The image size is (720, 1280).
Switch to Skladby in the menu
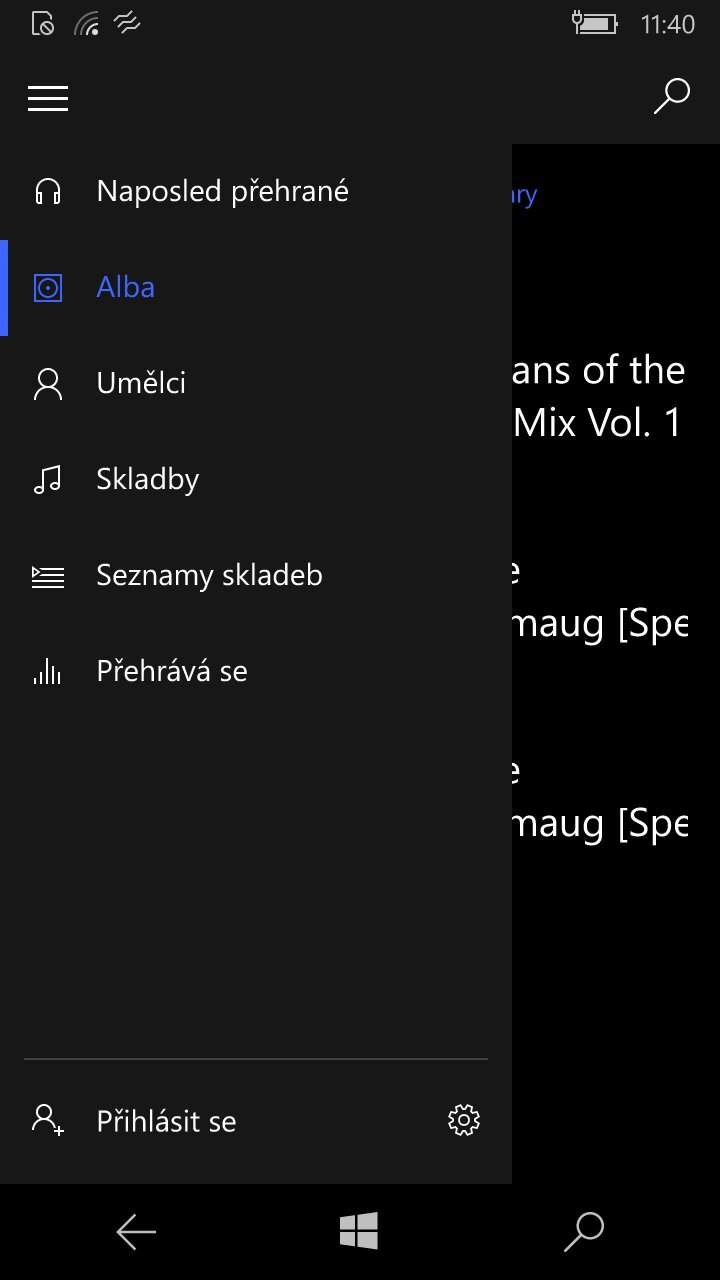click(147, 479)
